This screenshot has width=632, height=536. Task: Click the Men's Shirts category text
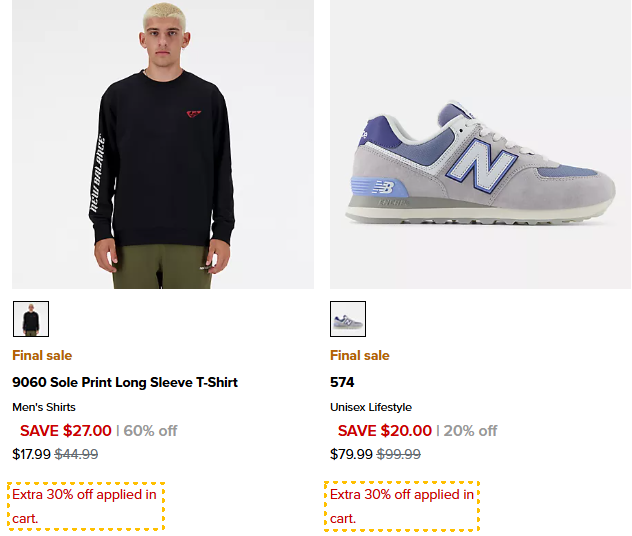click(x=44, y=407)
